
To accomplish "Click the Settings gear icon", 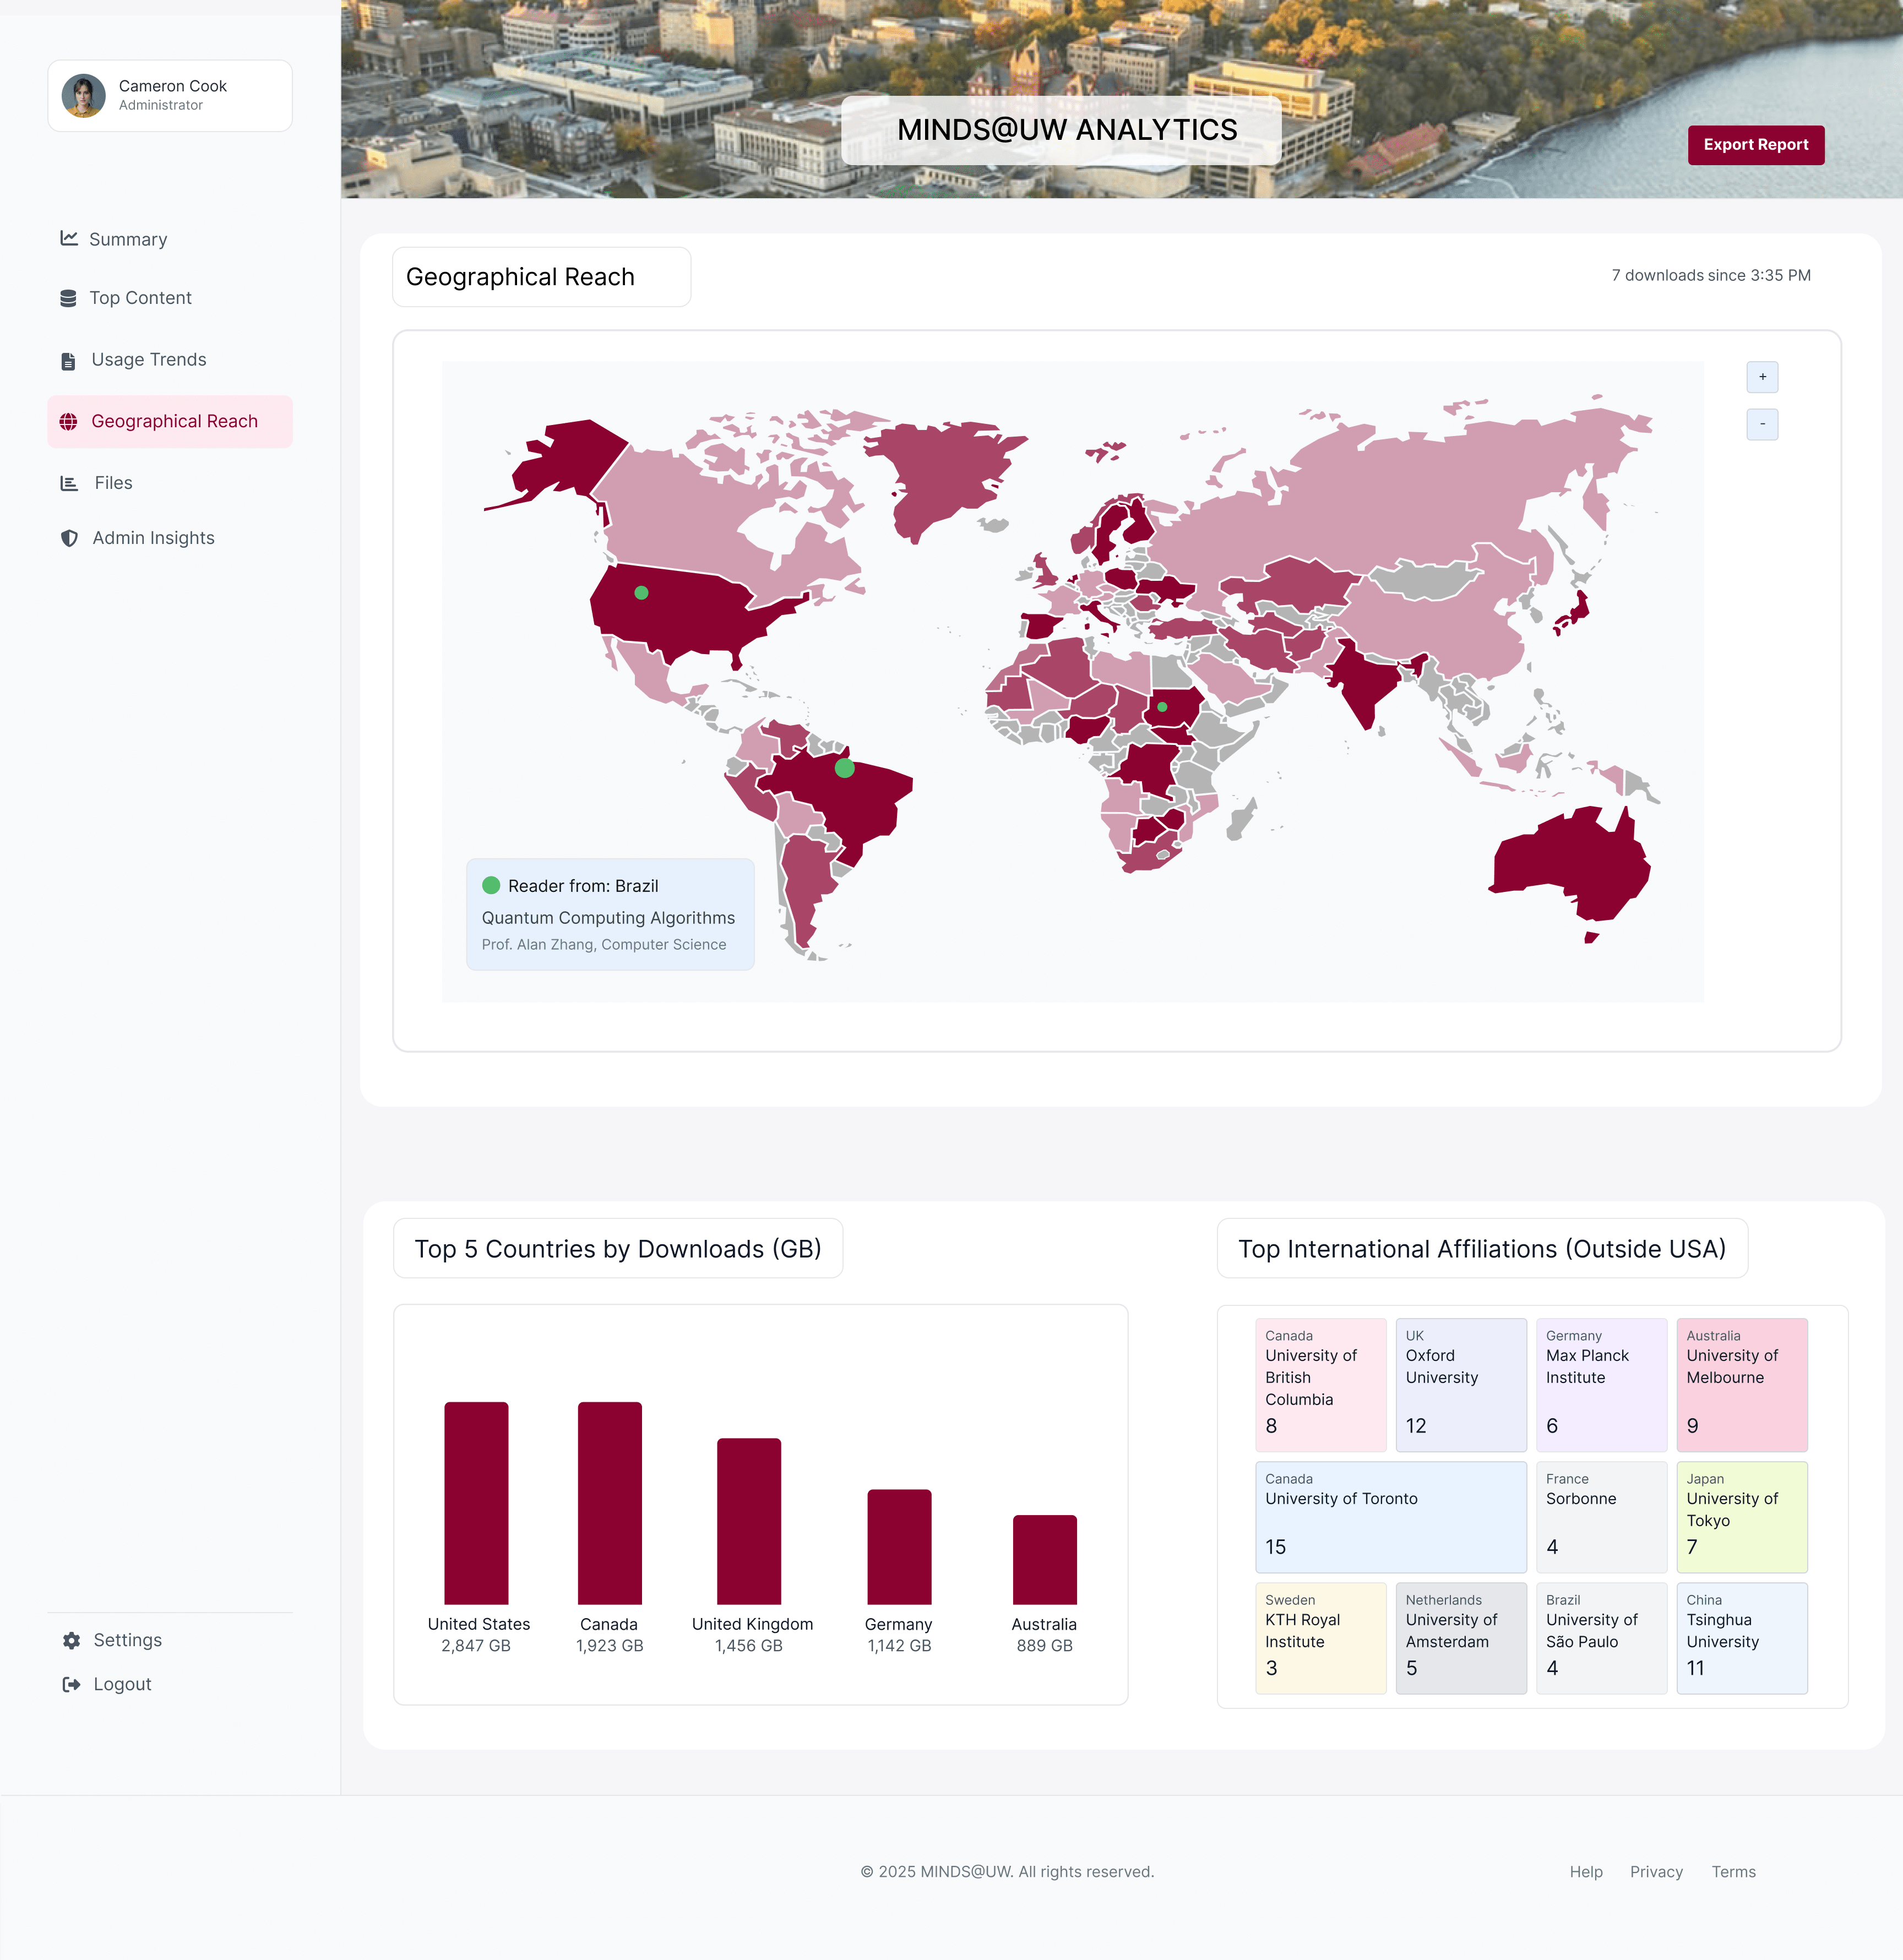I will pos(71,1641).
